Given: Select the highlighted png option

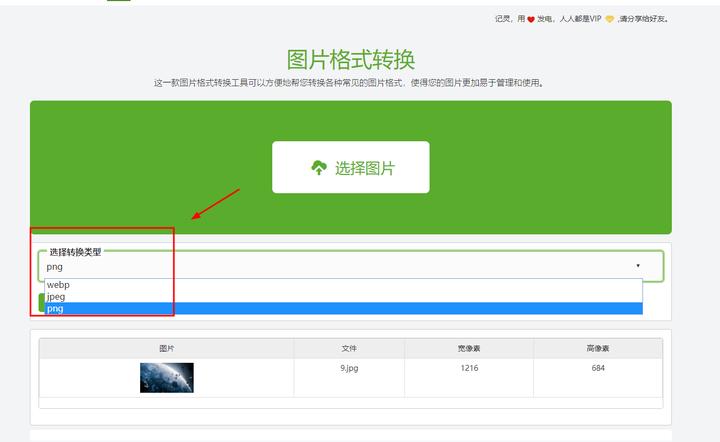Looking at the screenshot, I should 343,308.
